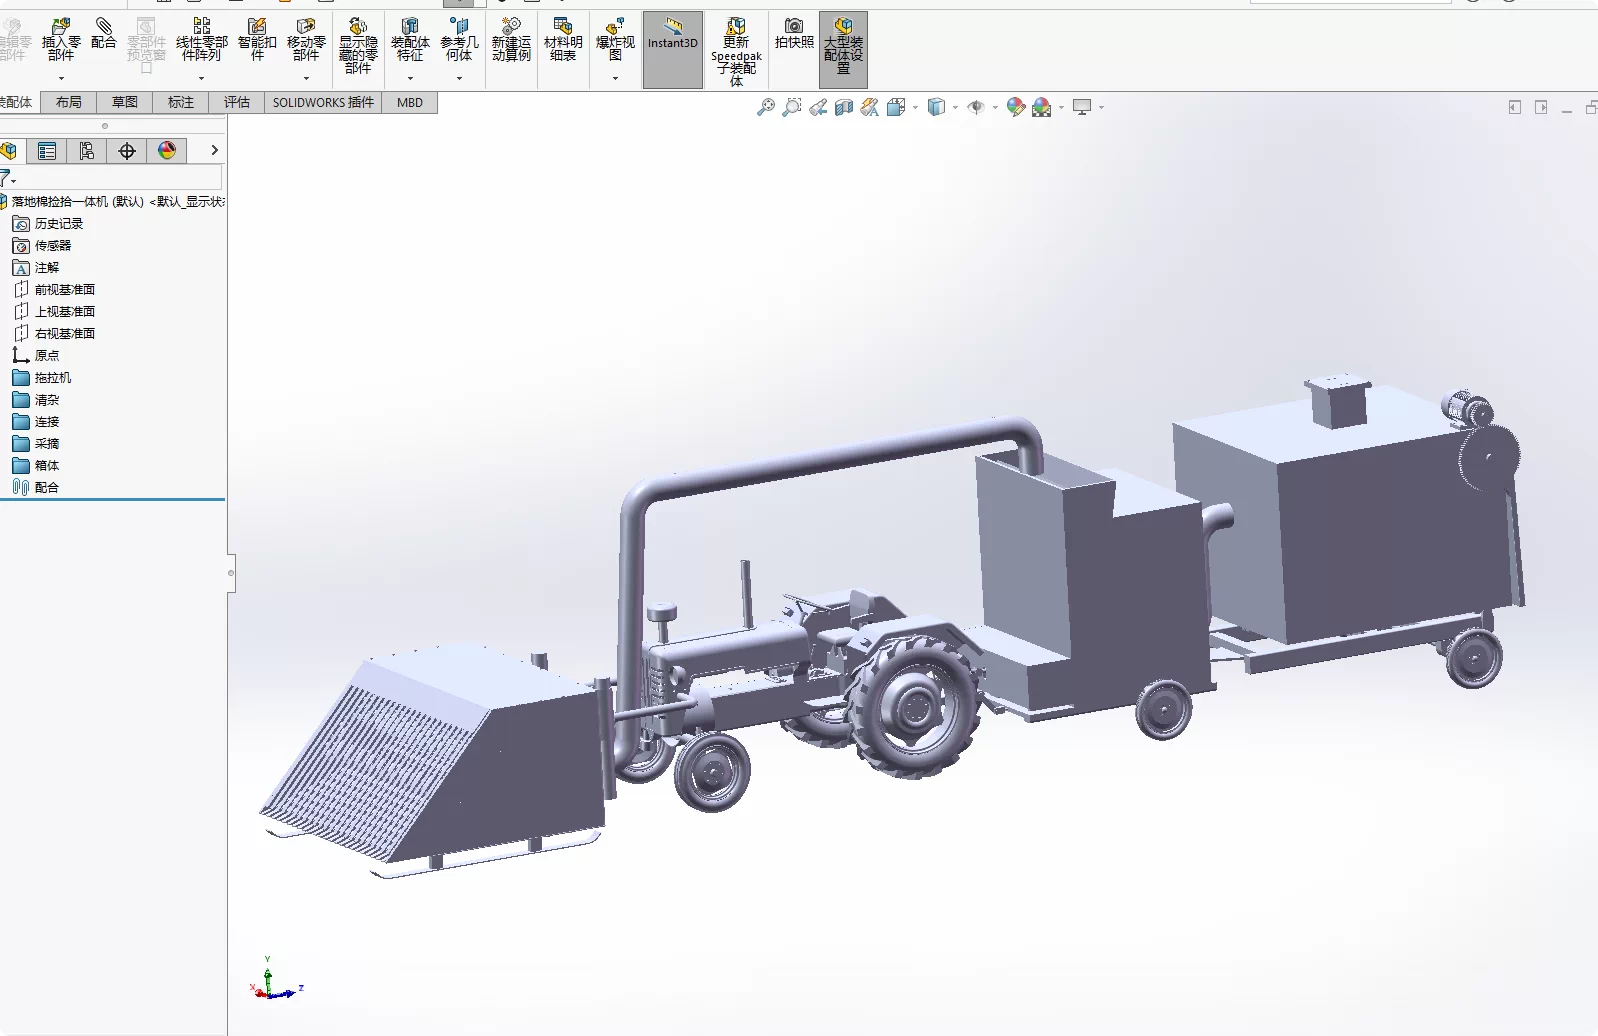Click Reference Geometry (参考几何体) tool

(459, 39)
